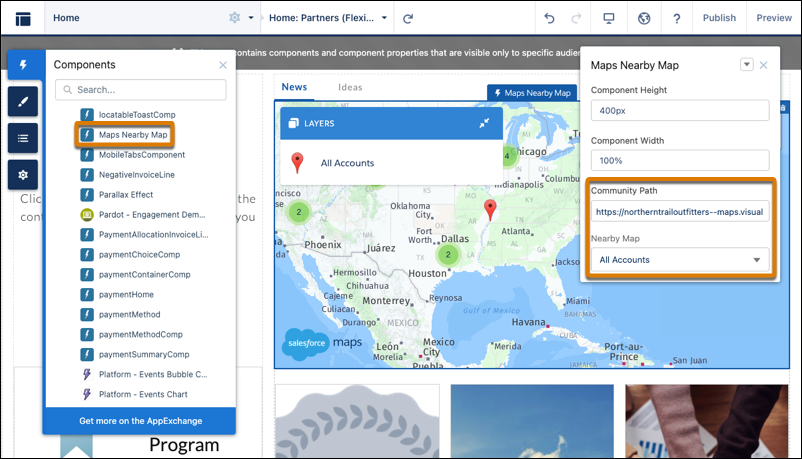
Task: Select paymentMethod component
Action: (x=120, y=314)
